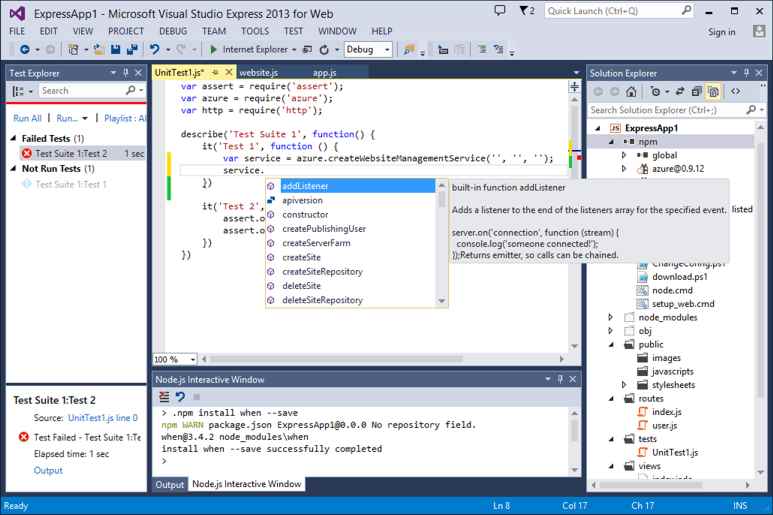This screenshot has height=515, width=773.
Task: Switch to the Output tab
Action: (x=170, y=484)
